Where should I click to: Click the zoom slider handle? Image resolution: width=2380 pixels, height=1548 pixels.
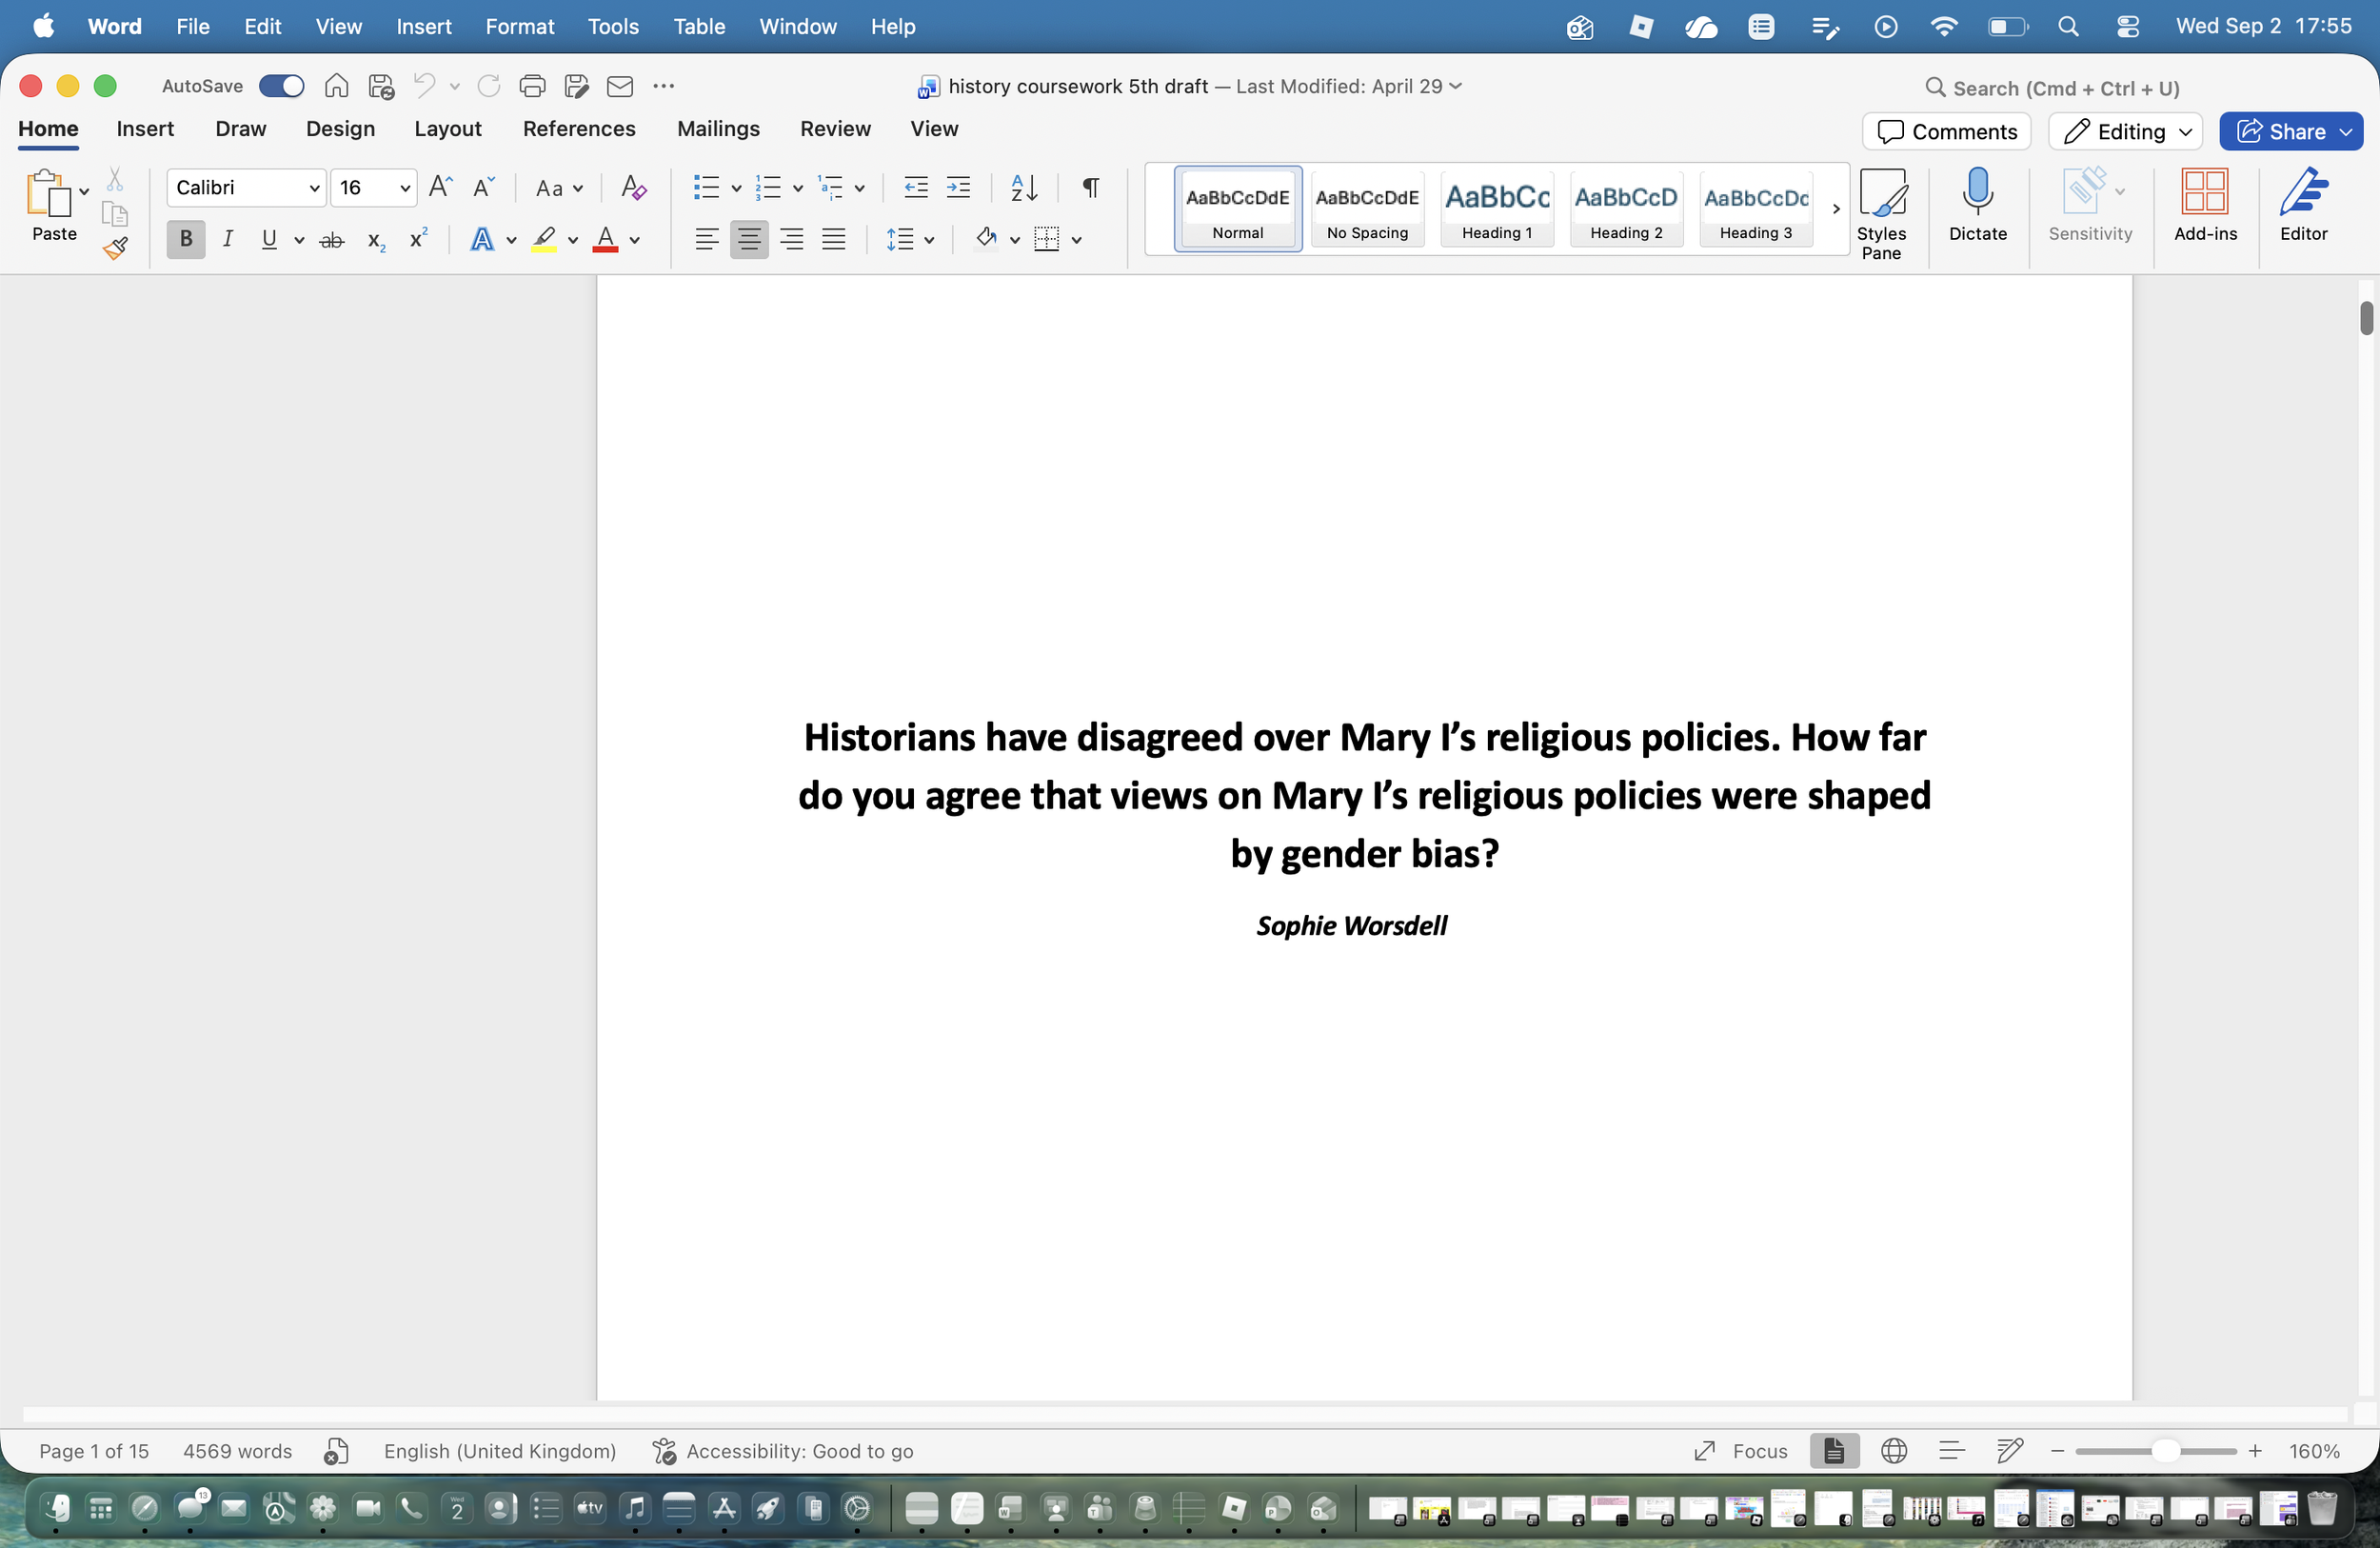click(2164, 1451)
